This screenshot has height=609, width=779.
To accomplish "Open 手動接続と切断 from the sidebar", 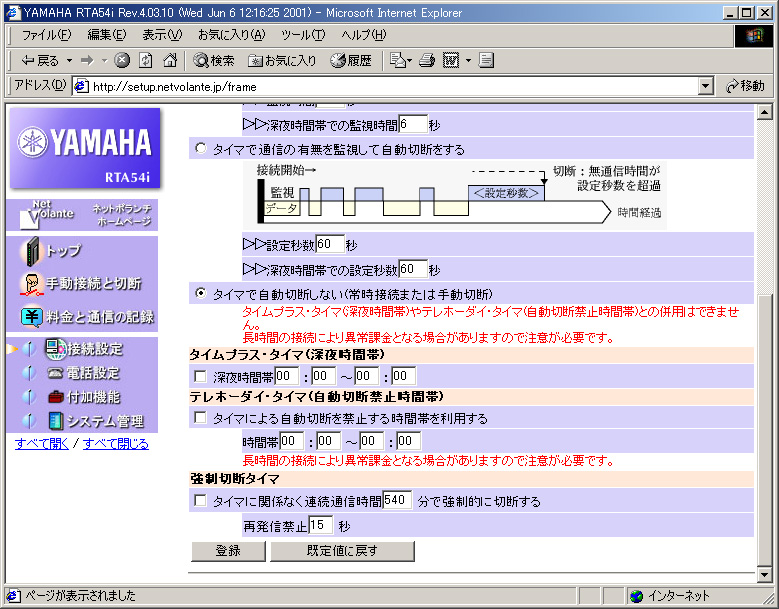I will click(x=92, y=283).
